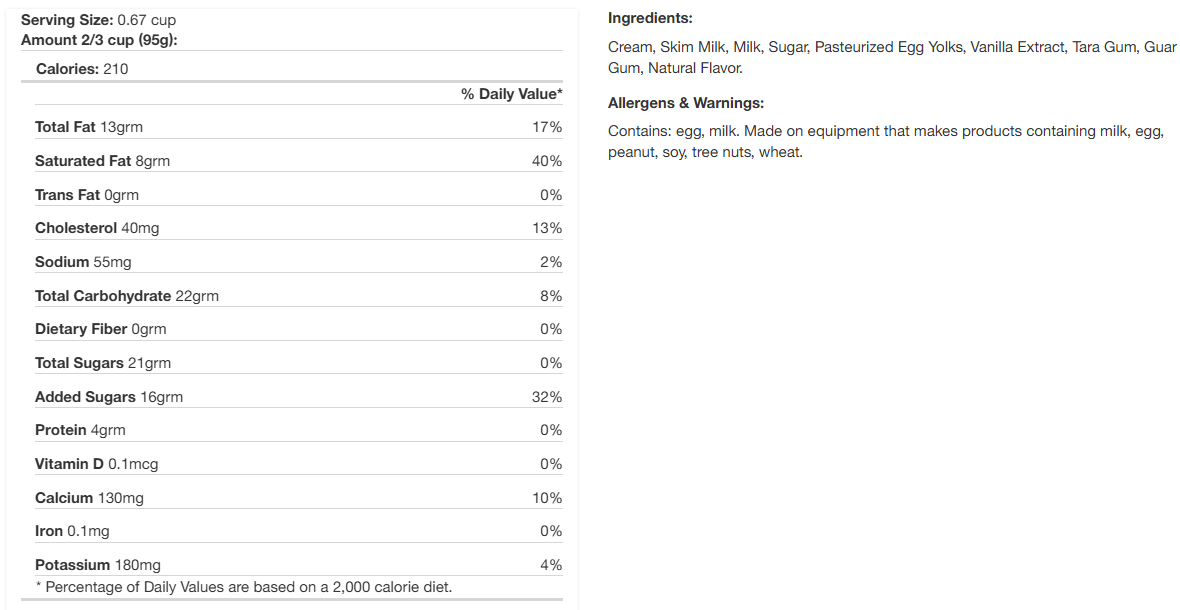Viewport: 1180px width, 610px height.
Task: Click the Calcium 130mg line
Action: 89,498
